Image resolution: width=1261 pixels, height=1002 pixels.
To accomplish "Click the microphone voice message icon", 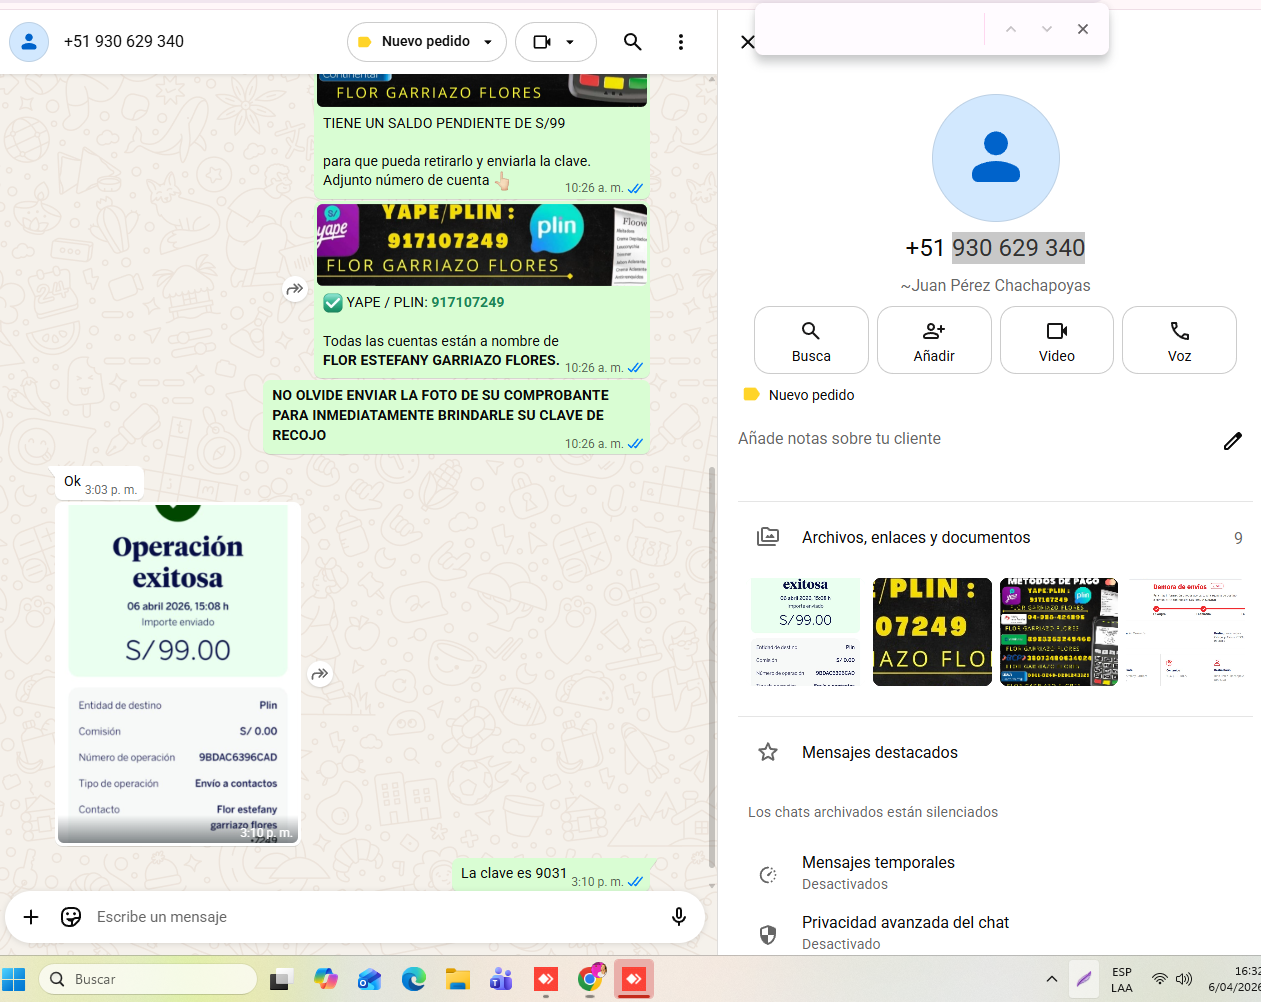I will click(x=679, y=917).
